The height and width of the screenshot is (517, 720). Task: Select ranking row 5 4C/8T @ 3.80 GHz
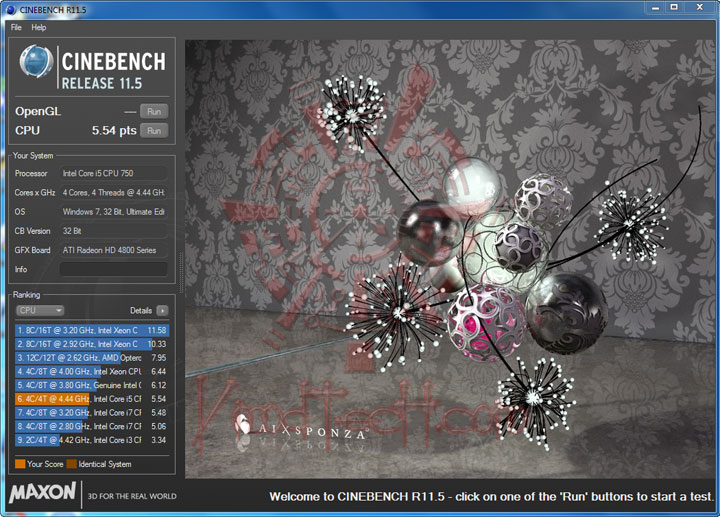tap(92, 385)
